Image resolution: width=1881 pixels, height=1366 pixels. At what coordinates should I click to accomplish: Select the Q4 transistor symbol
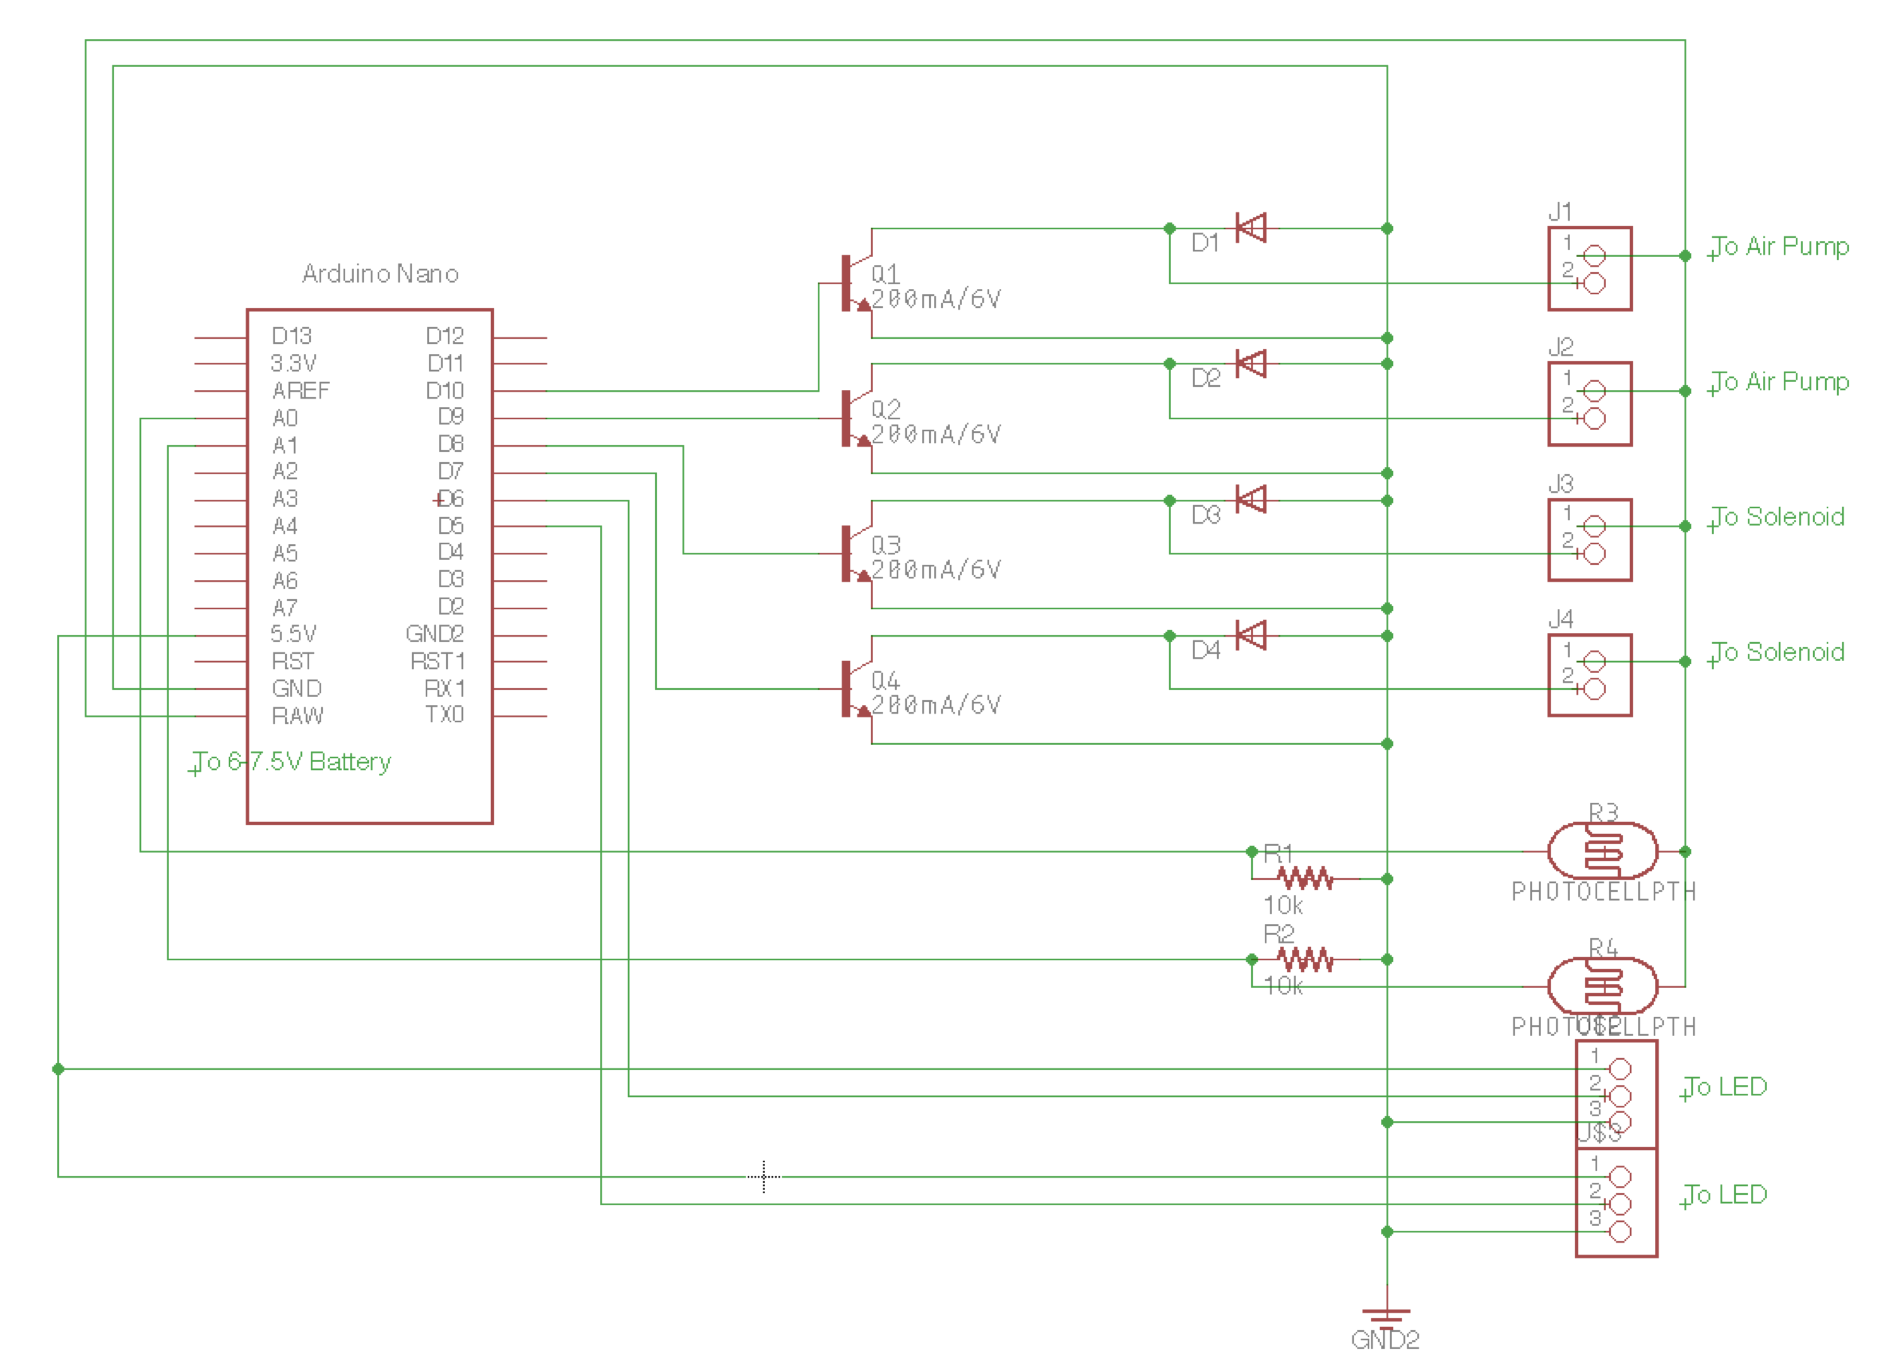point(856,689)
